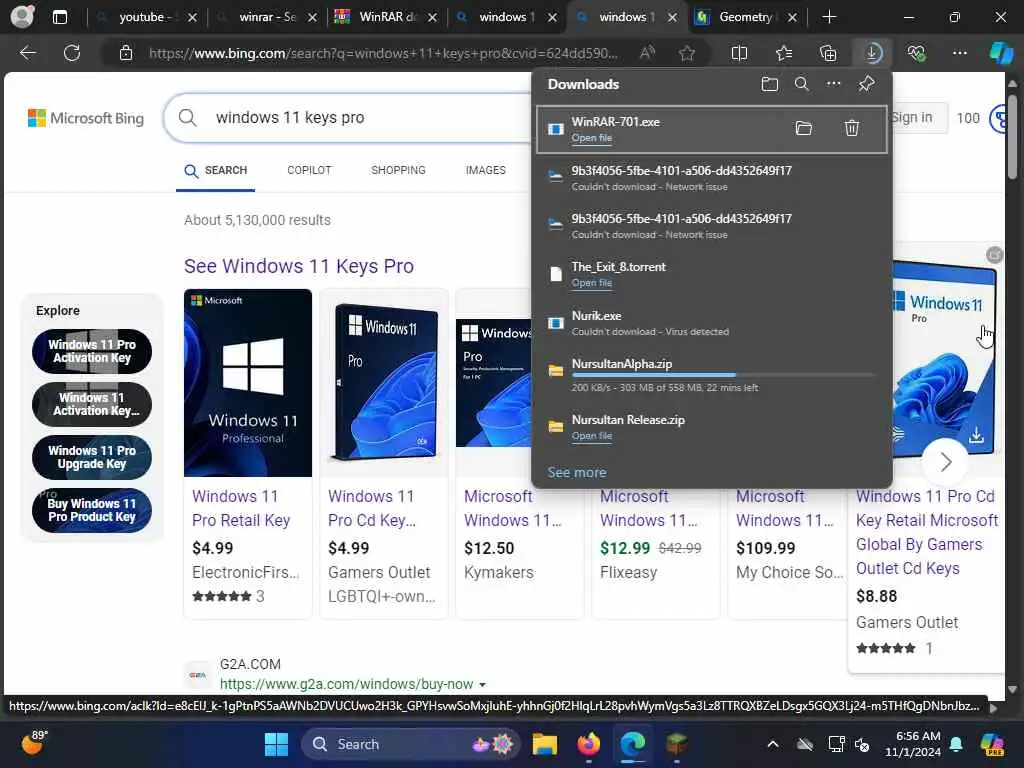Click Windows taskbar Search box

(x=410, y=744)
